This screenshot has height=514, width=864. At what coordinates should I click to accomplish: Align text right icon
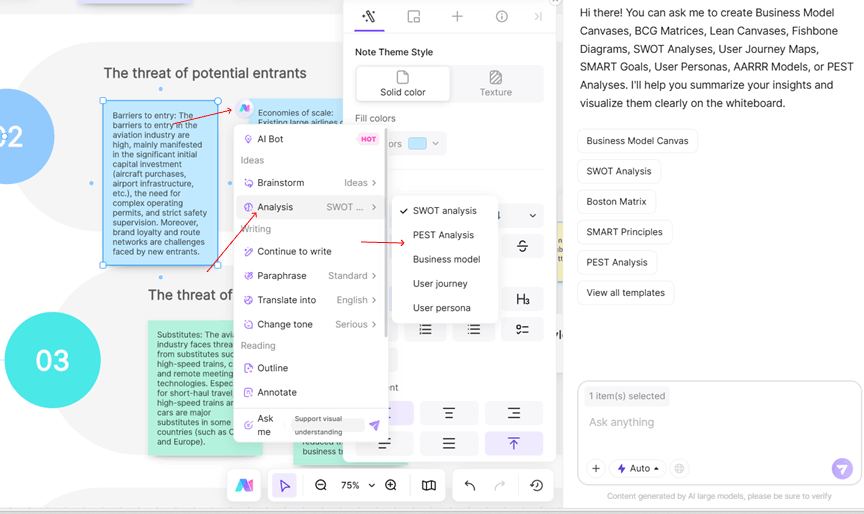click(514, 413)
